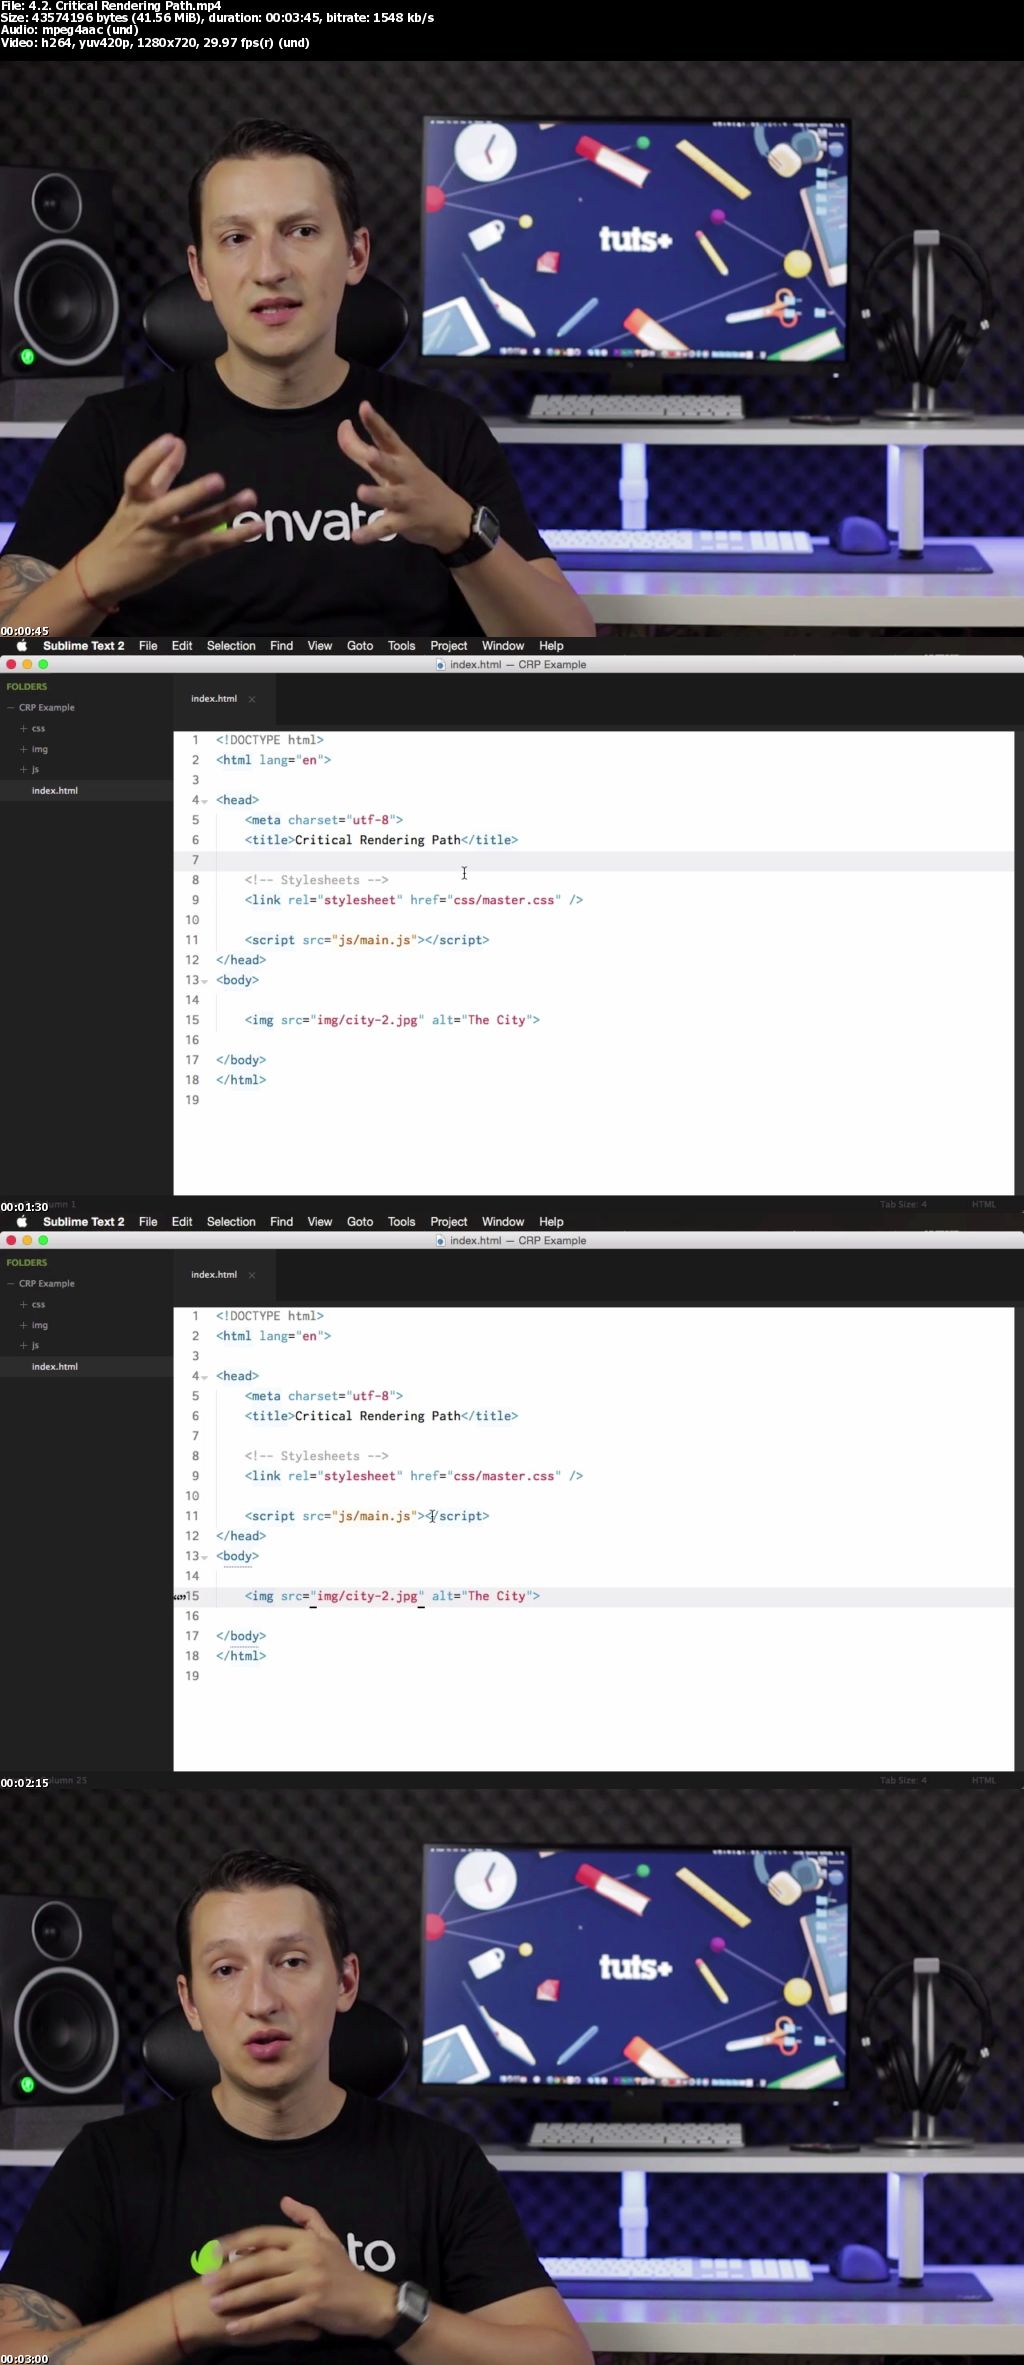Click <!DOCTYPE html> line in 00:02:15 frame
Image resolution: width=1024 pixels, height=2365 pixels.
click(x=270, y=1316)
